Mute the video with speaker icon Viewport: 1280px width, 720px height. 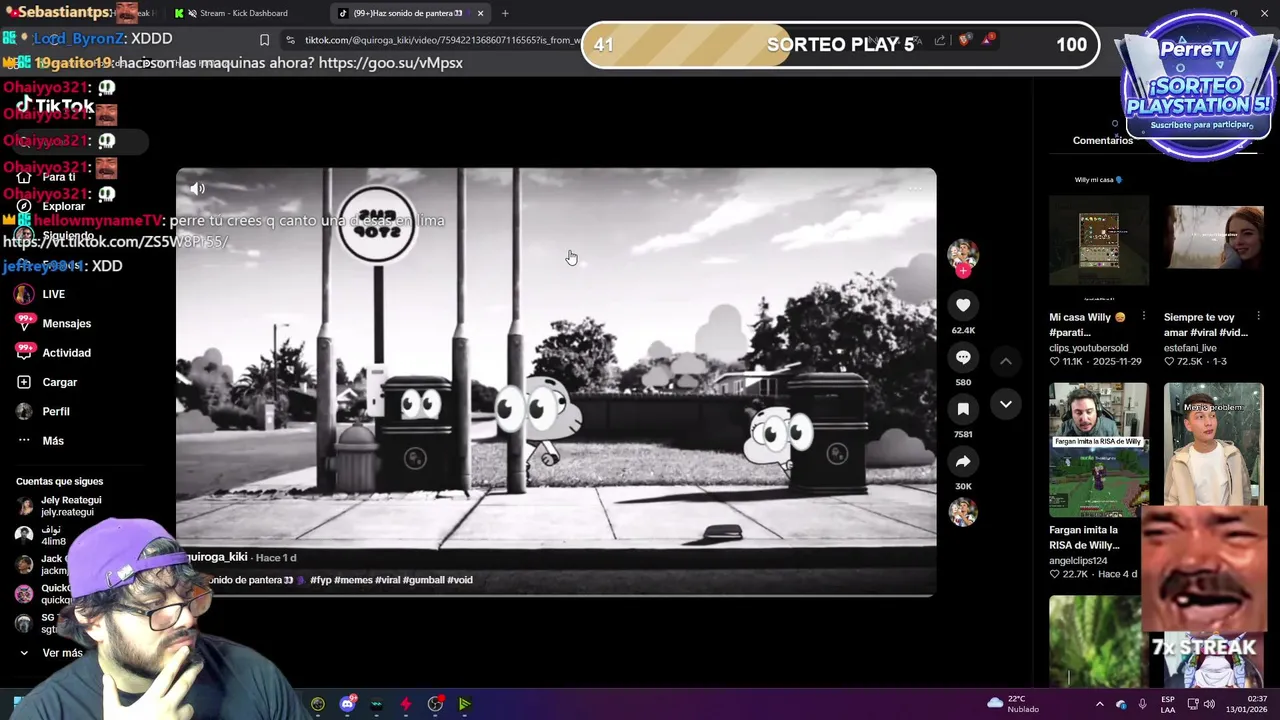click(198, 189)
